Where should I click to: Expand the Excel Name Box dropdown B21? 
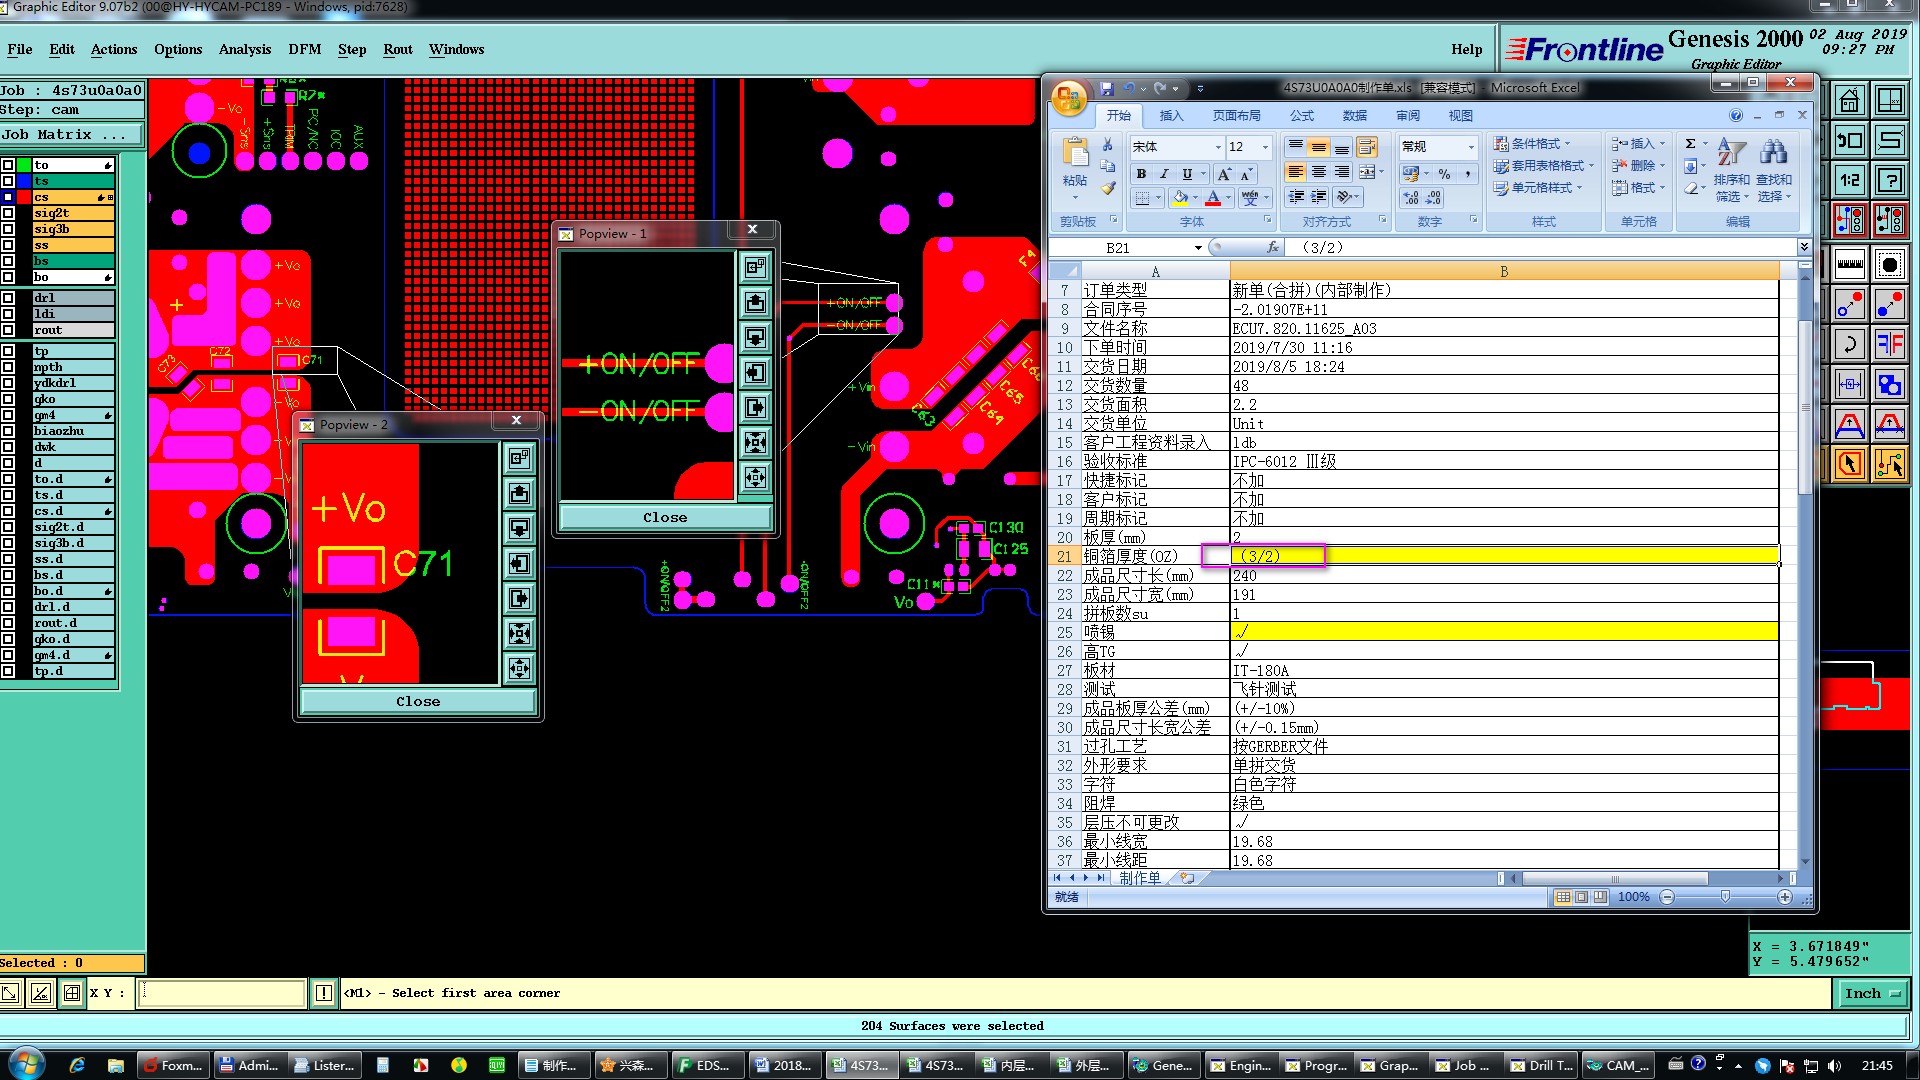point(1198,248)
